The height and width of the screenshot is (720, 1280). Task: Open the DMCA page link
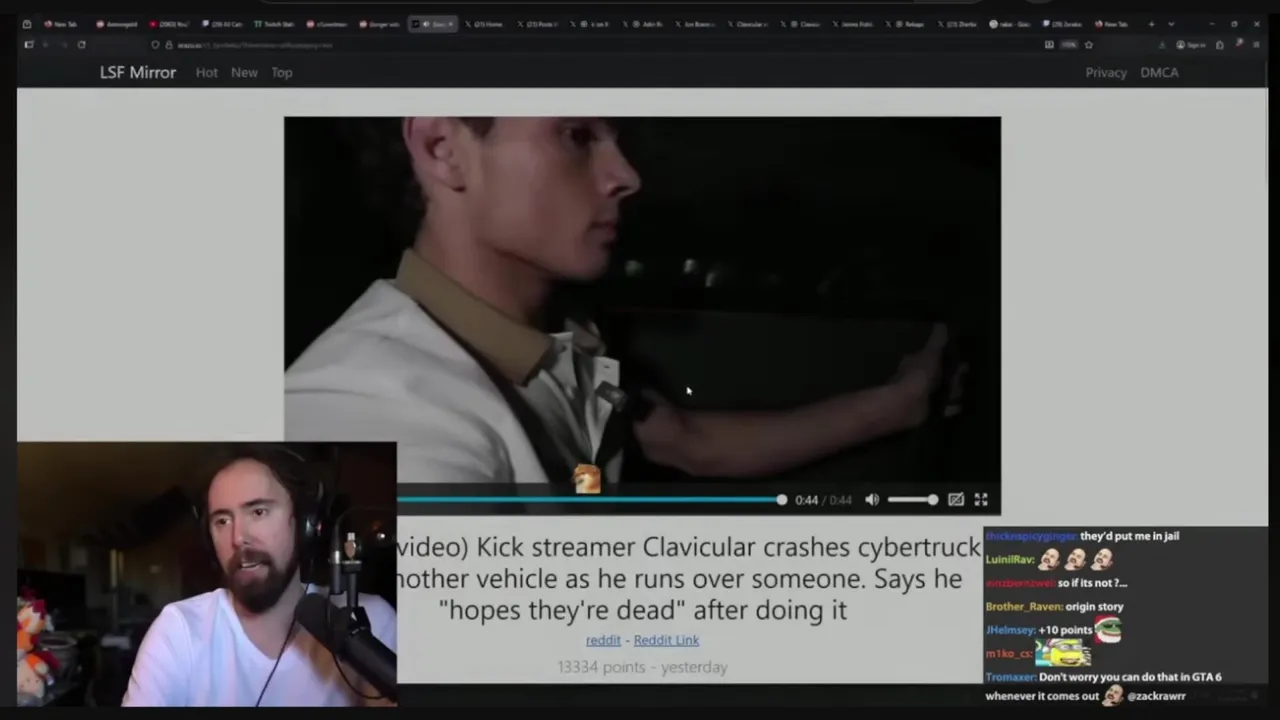(x=1159, y=72)
